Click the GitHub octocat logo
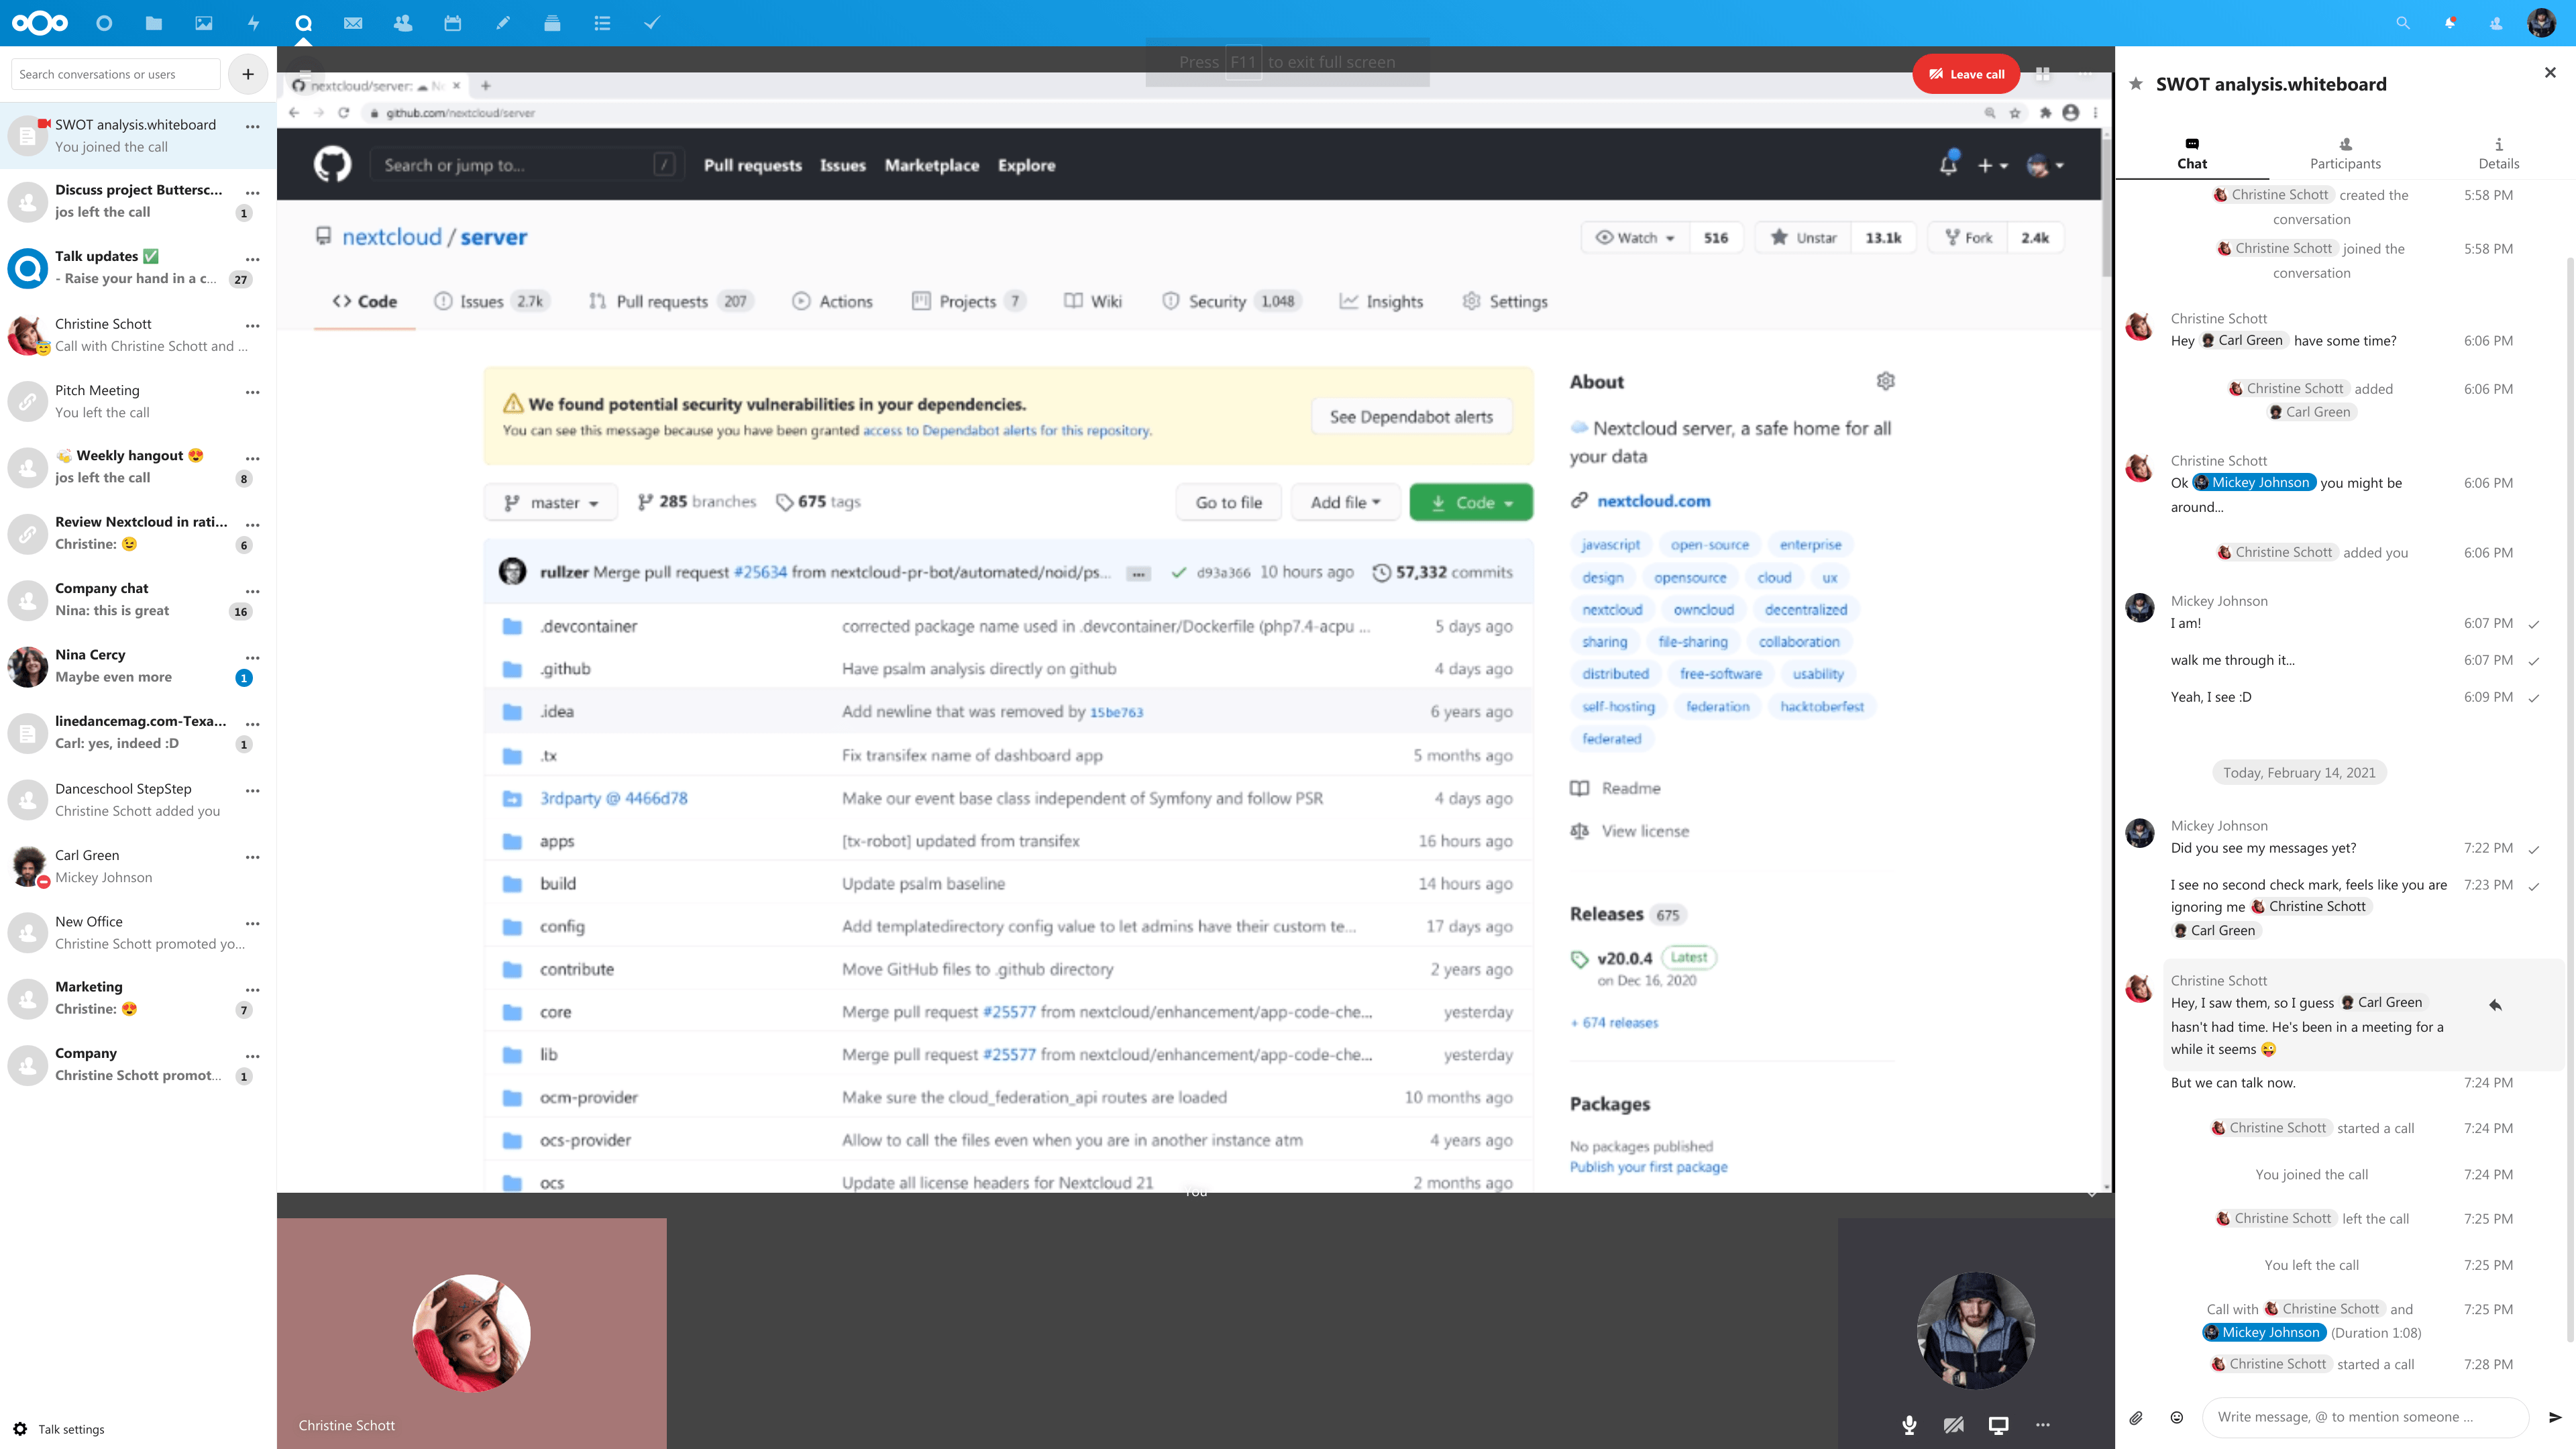This screenshot has width=2576, height=1449. [x=333, y=164]
